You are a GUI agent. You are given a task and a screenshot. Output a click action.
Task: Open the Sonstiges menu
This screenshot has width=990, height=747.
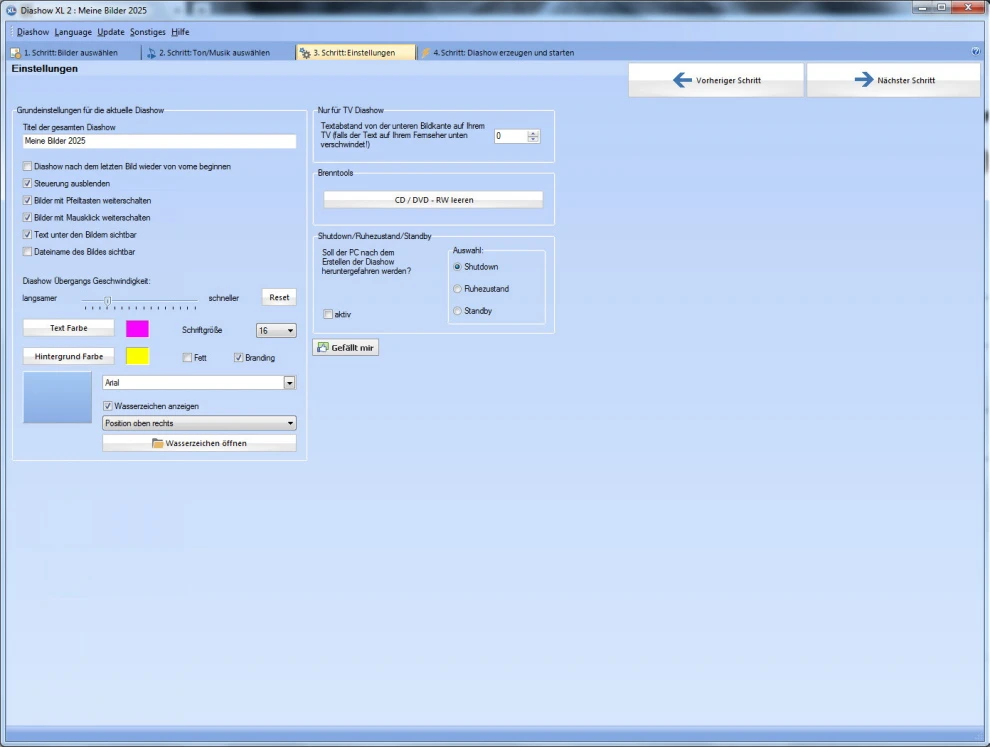(147, 32)
